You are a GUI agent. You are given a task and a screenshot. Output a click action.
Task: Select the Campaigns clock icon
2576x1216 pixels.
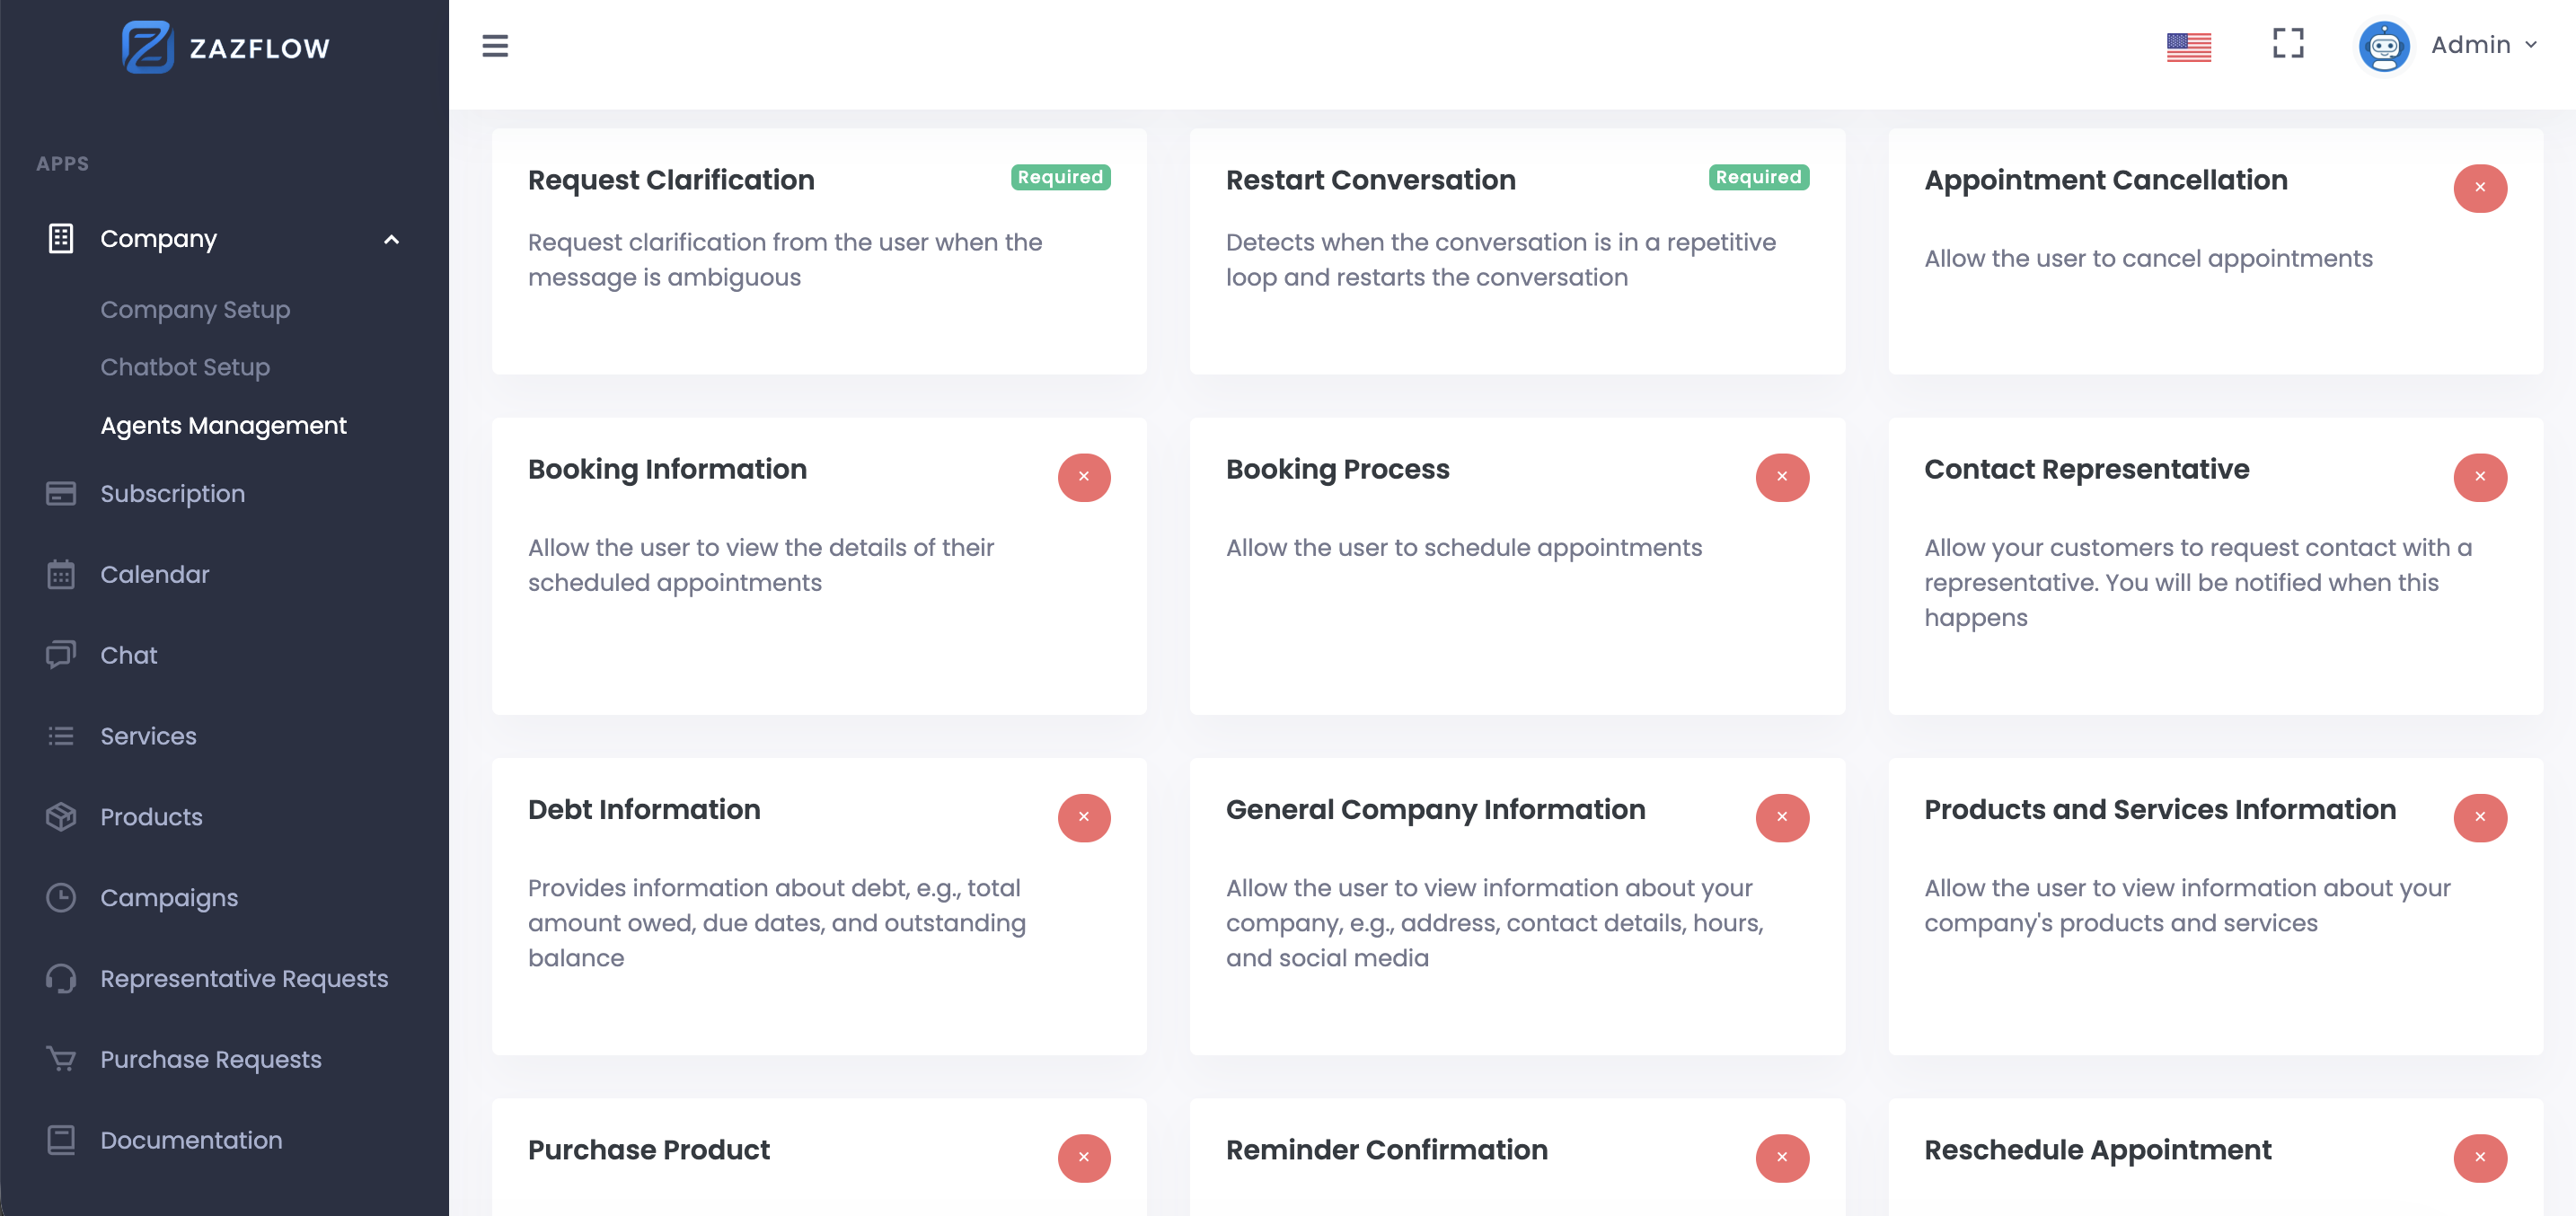click(60, 897)
